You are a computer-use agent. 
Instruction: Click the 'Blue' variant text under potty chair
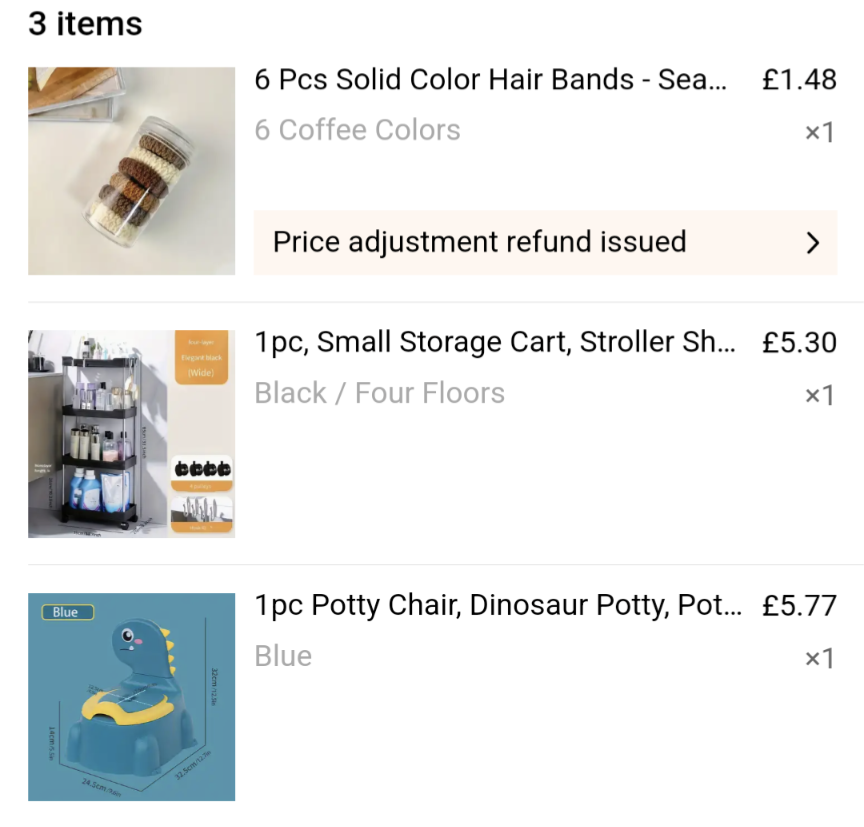click(283, 656)
